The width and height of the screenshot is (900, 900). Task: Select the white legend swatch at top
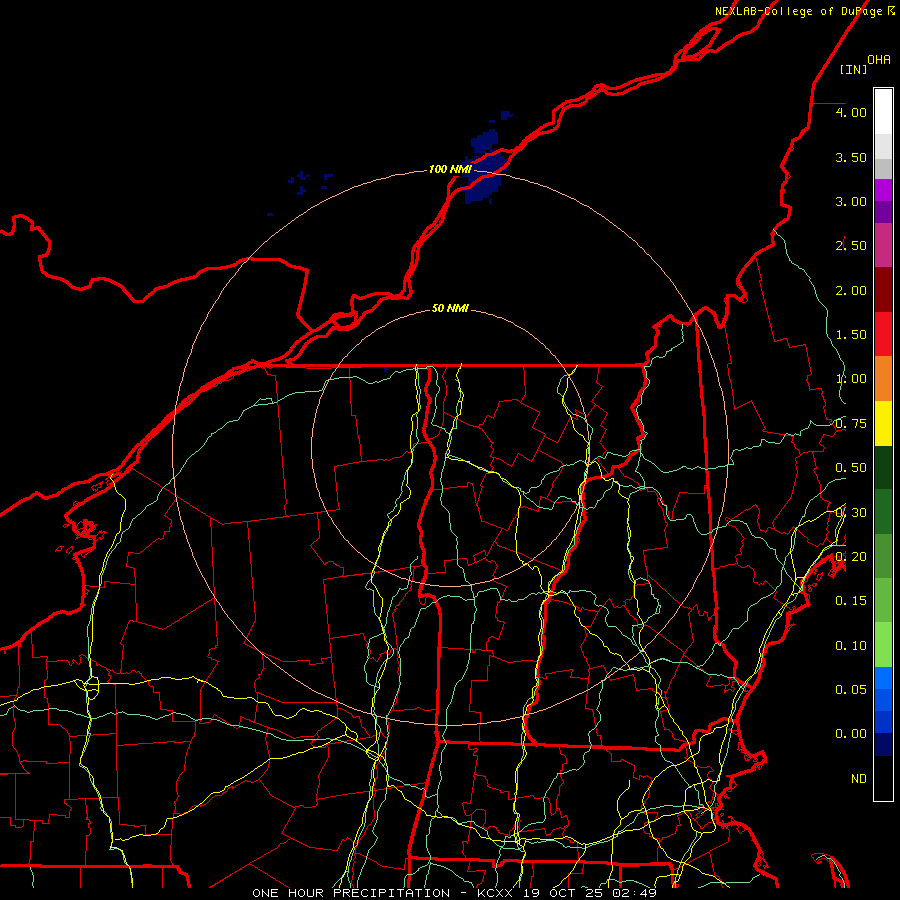pyautogui.click(x=883, y=112)
